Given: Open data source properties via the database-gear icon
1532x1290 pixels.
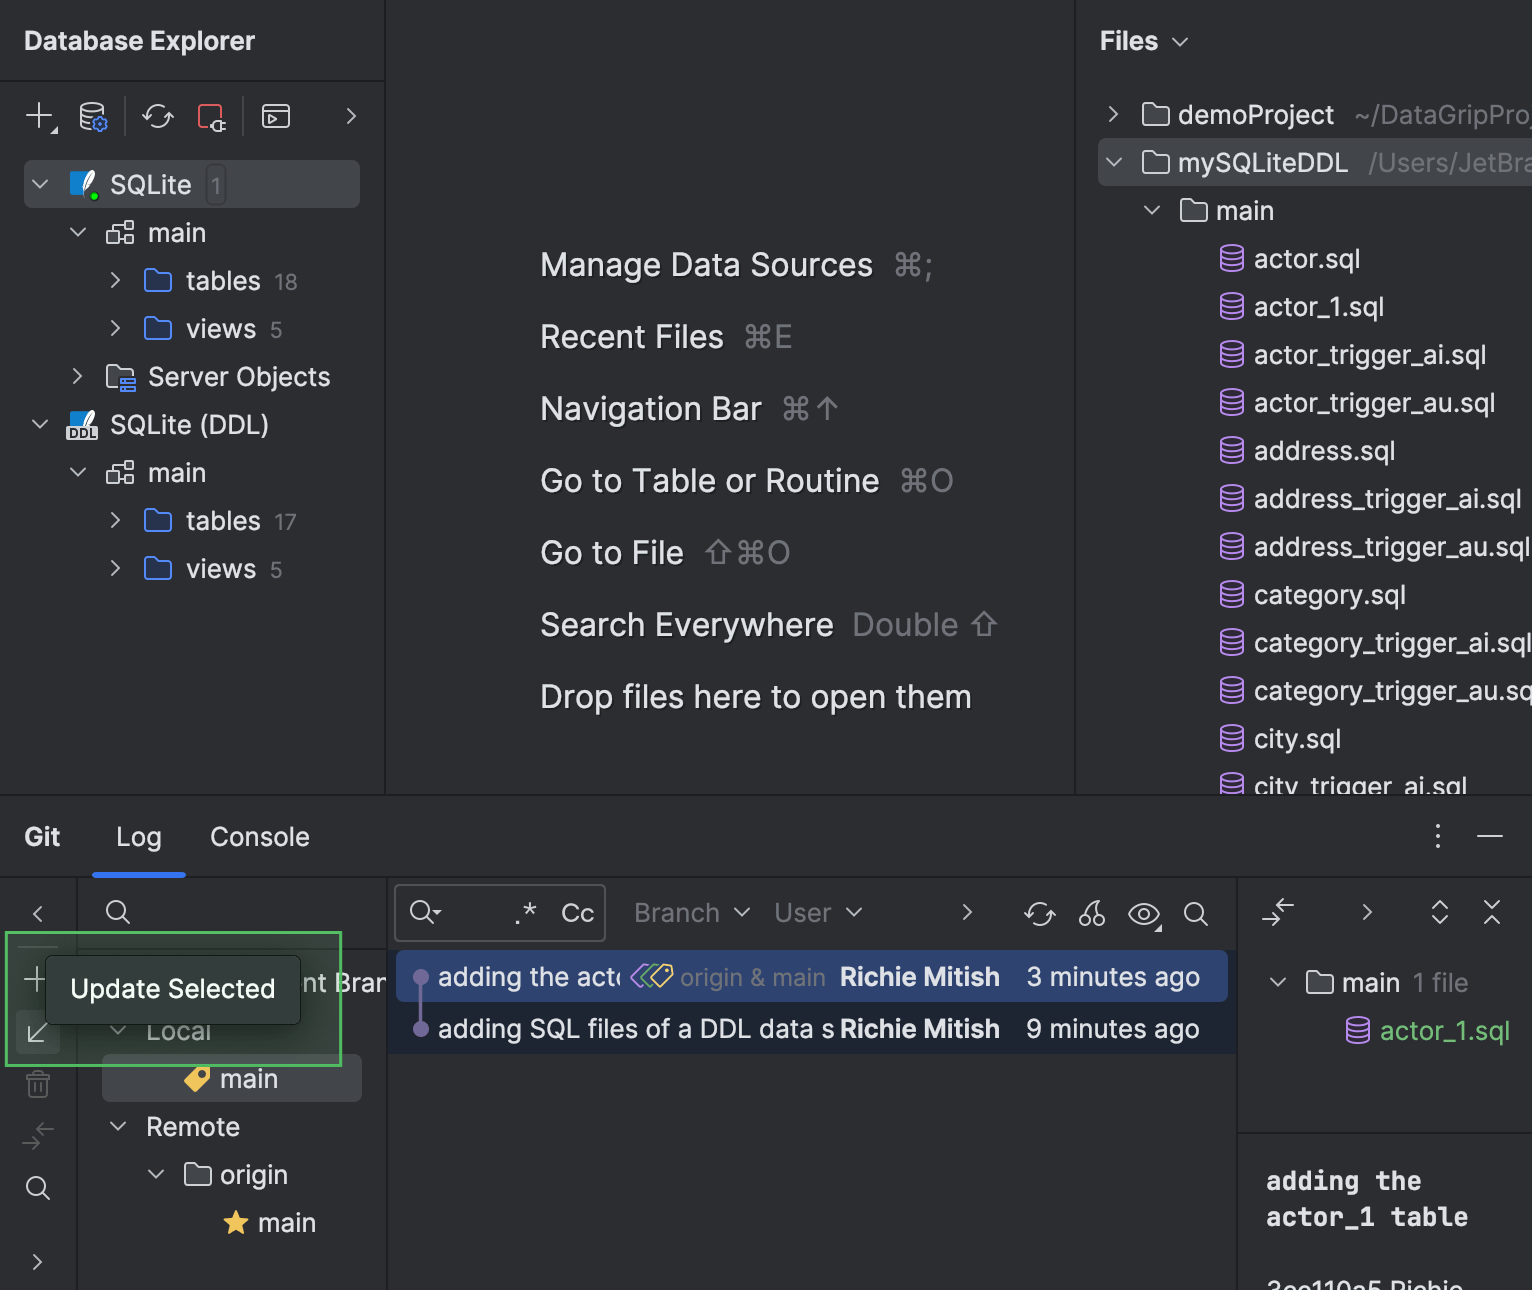Looking at the screenshot, I should click(x=92, y=116).
